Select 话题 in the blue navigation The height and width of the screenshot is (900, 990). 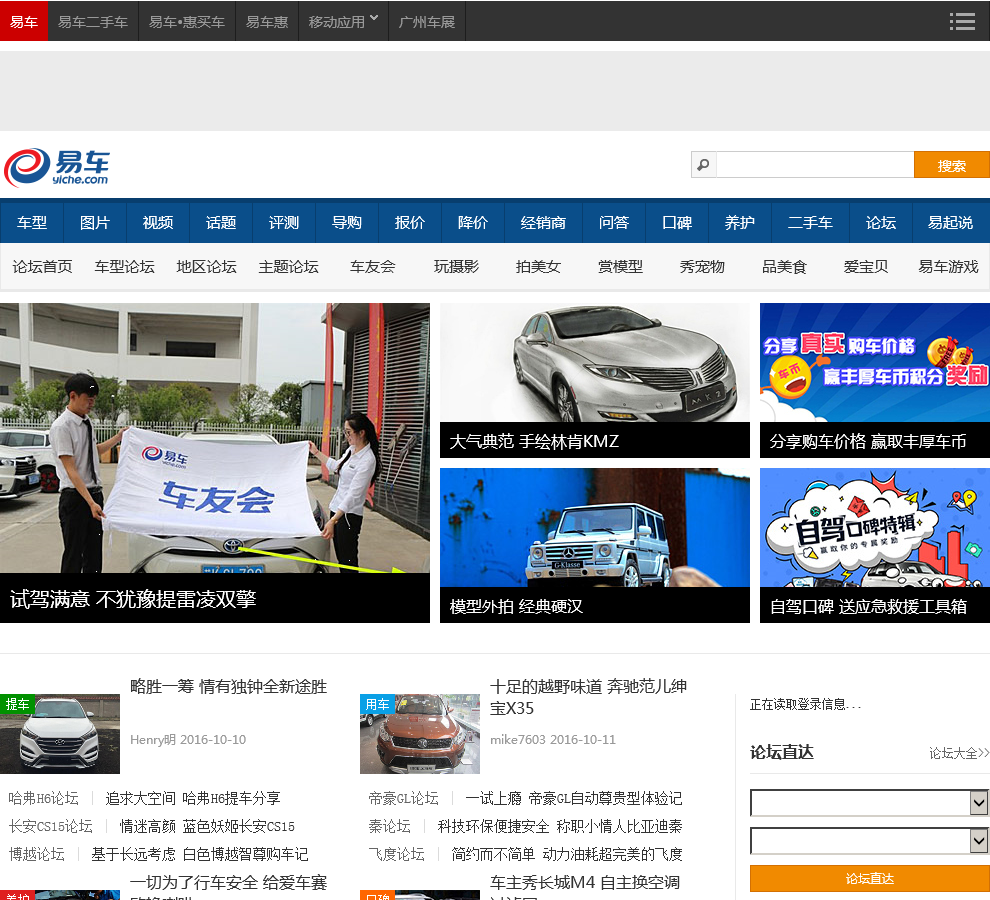[221, 222]
